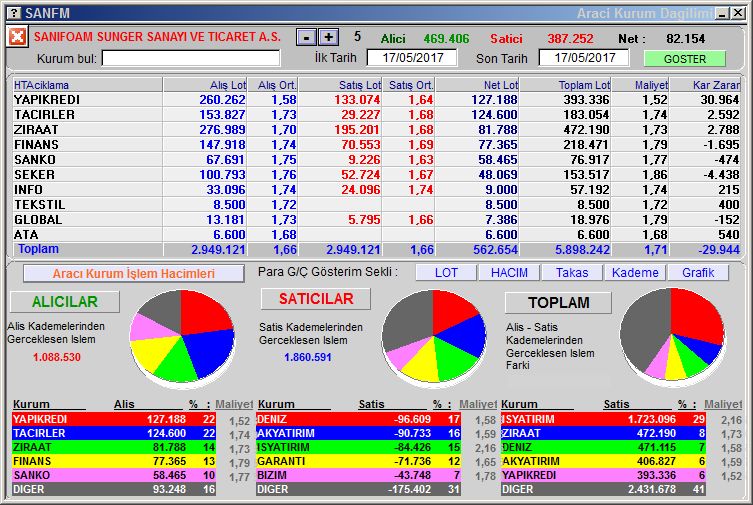The width and height of the screenshot is (753, 505).
Task: Select the TACIRLER row in top table
Action: [x=376, y=115]
